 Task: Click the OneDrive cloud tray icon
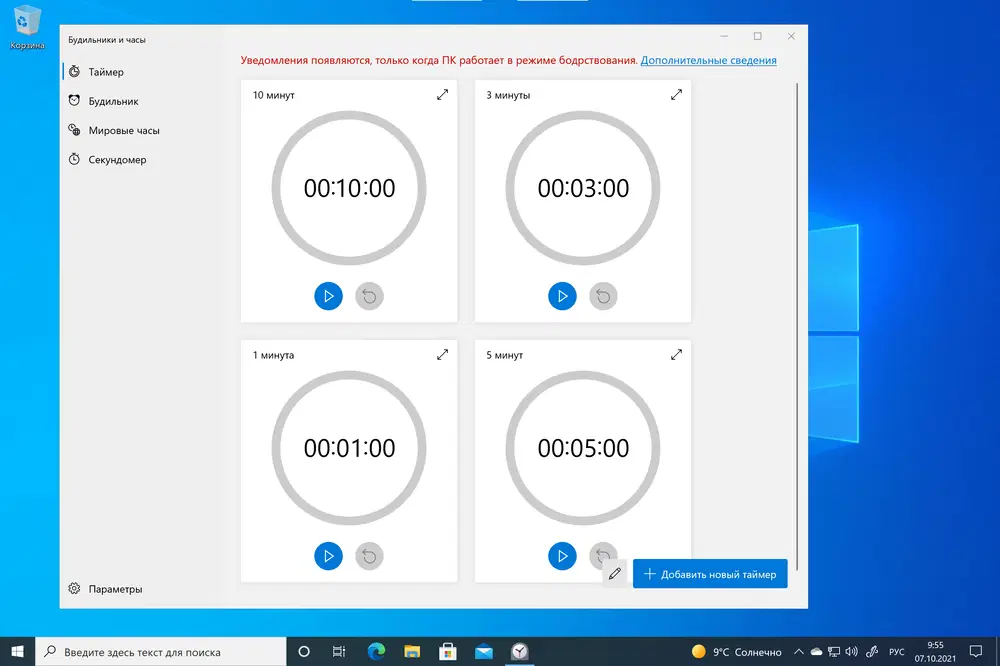click(x=816, y=651)
